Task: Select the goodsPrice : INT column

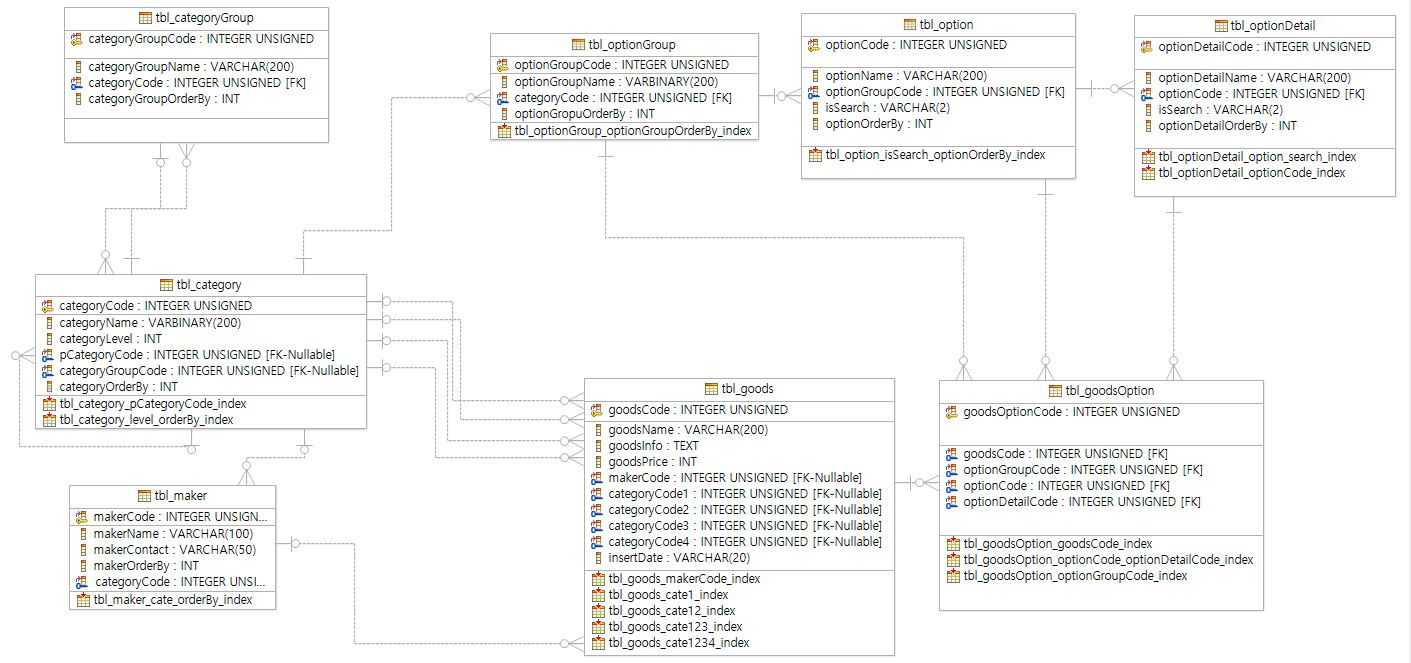Action: pos(653,462)
